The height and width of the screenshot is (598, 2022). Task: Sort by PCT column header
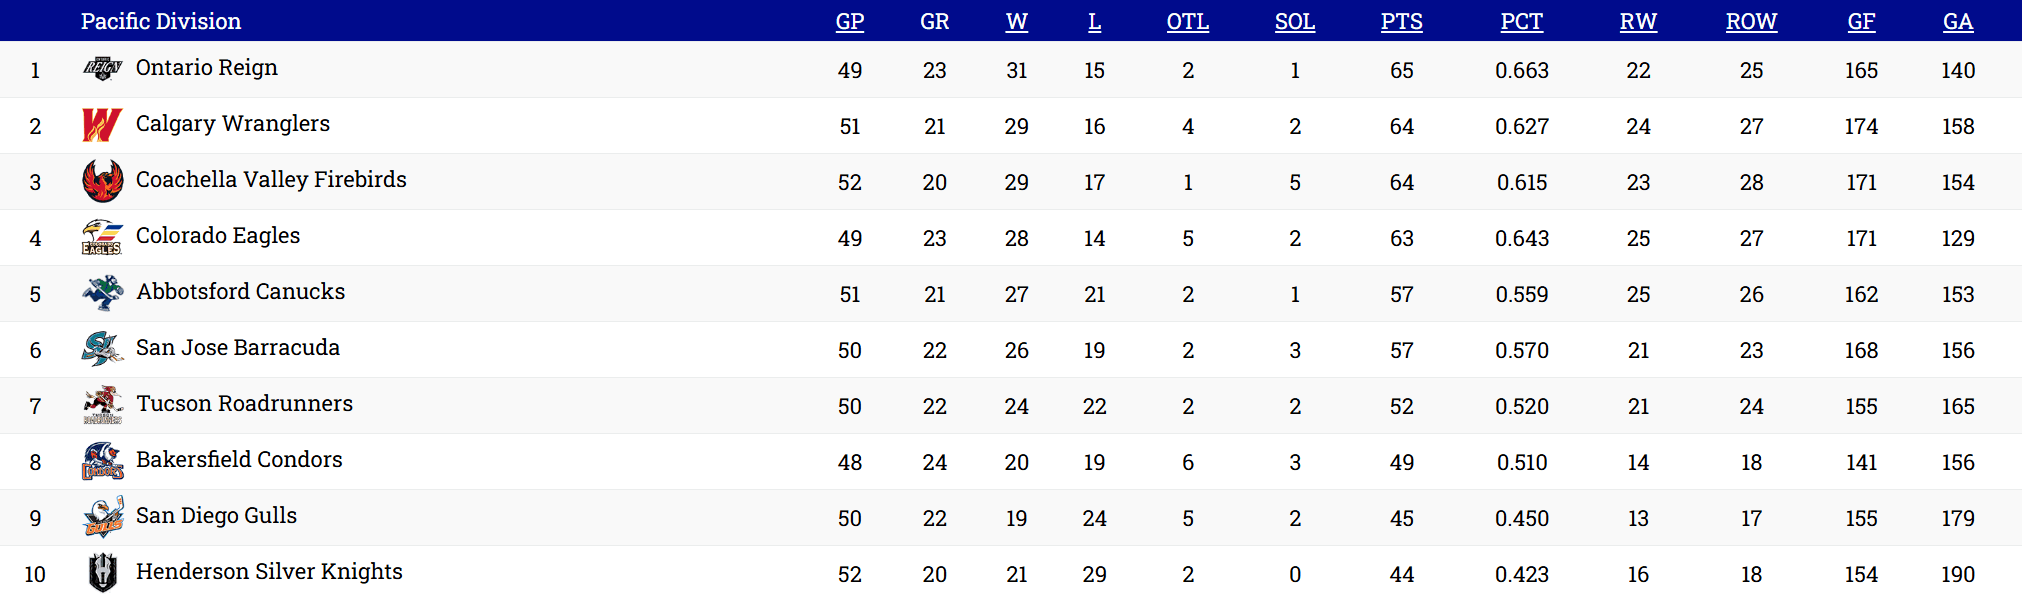(1521, 21)
